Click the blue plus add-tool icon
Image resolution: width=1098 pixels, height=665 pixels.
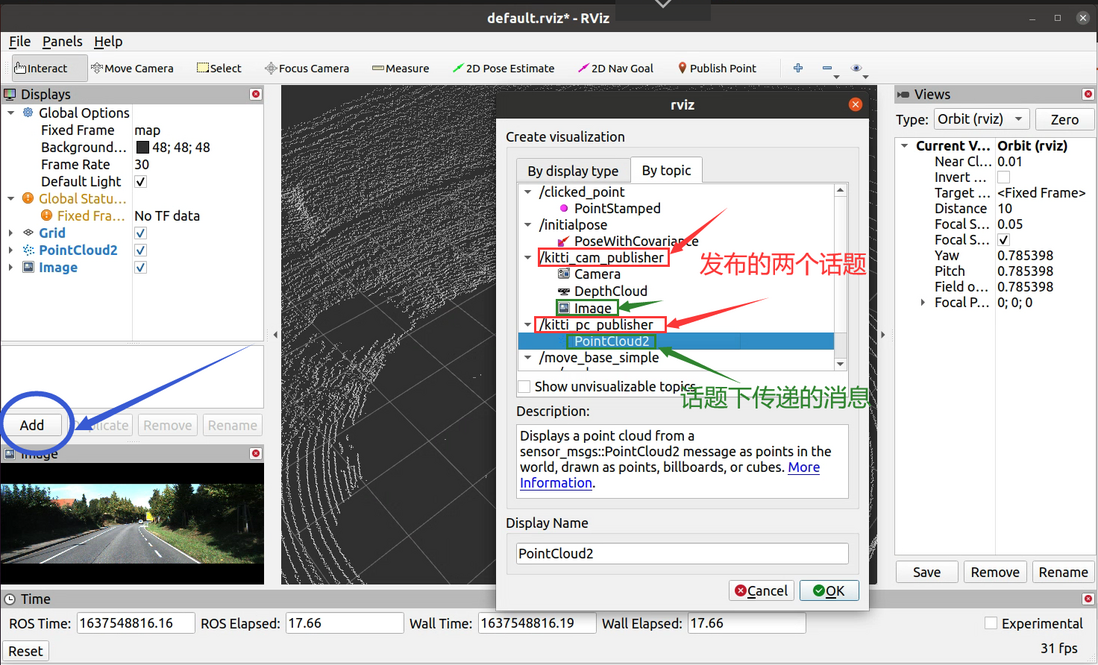tap(798, 68)
